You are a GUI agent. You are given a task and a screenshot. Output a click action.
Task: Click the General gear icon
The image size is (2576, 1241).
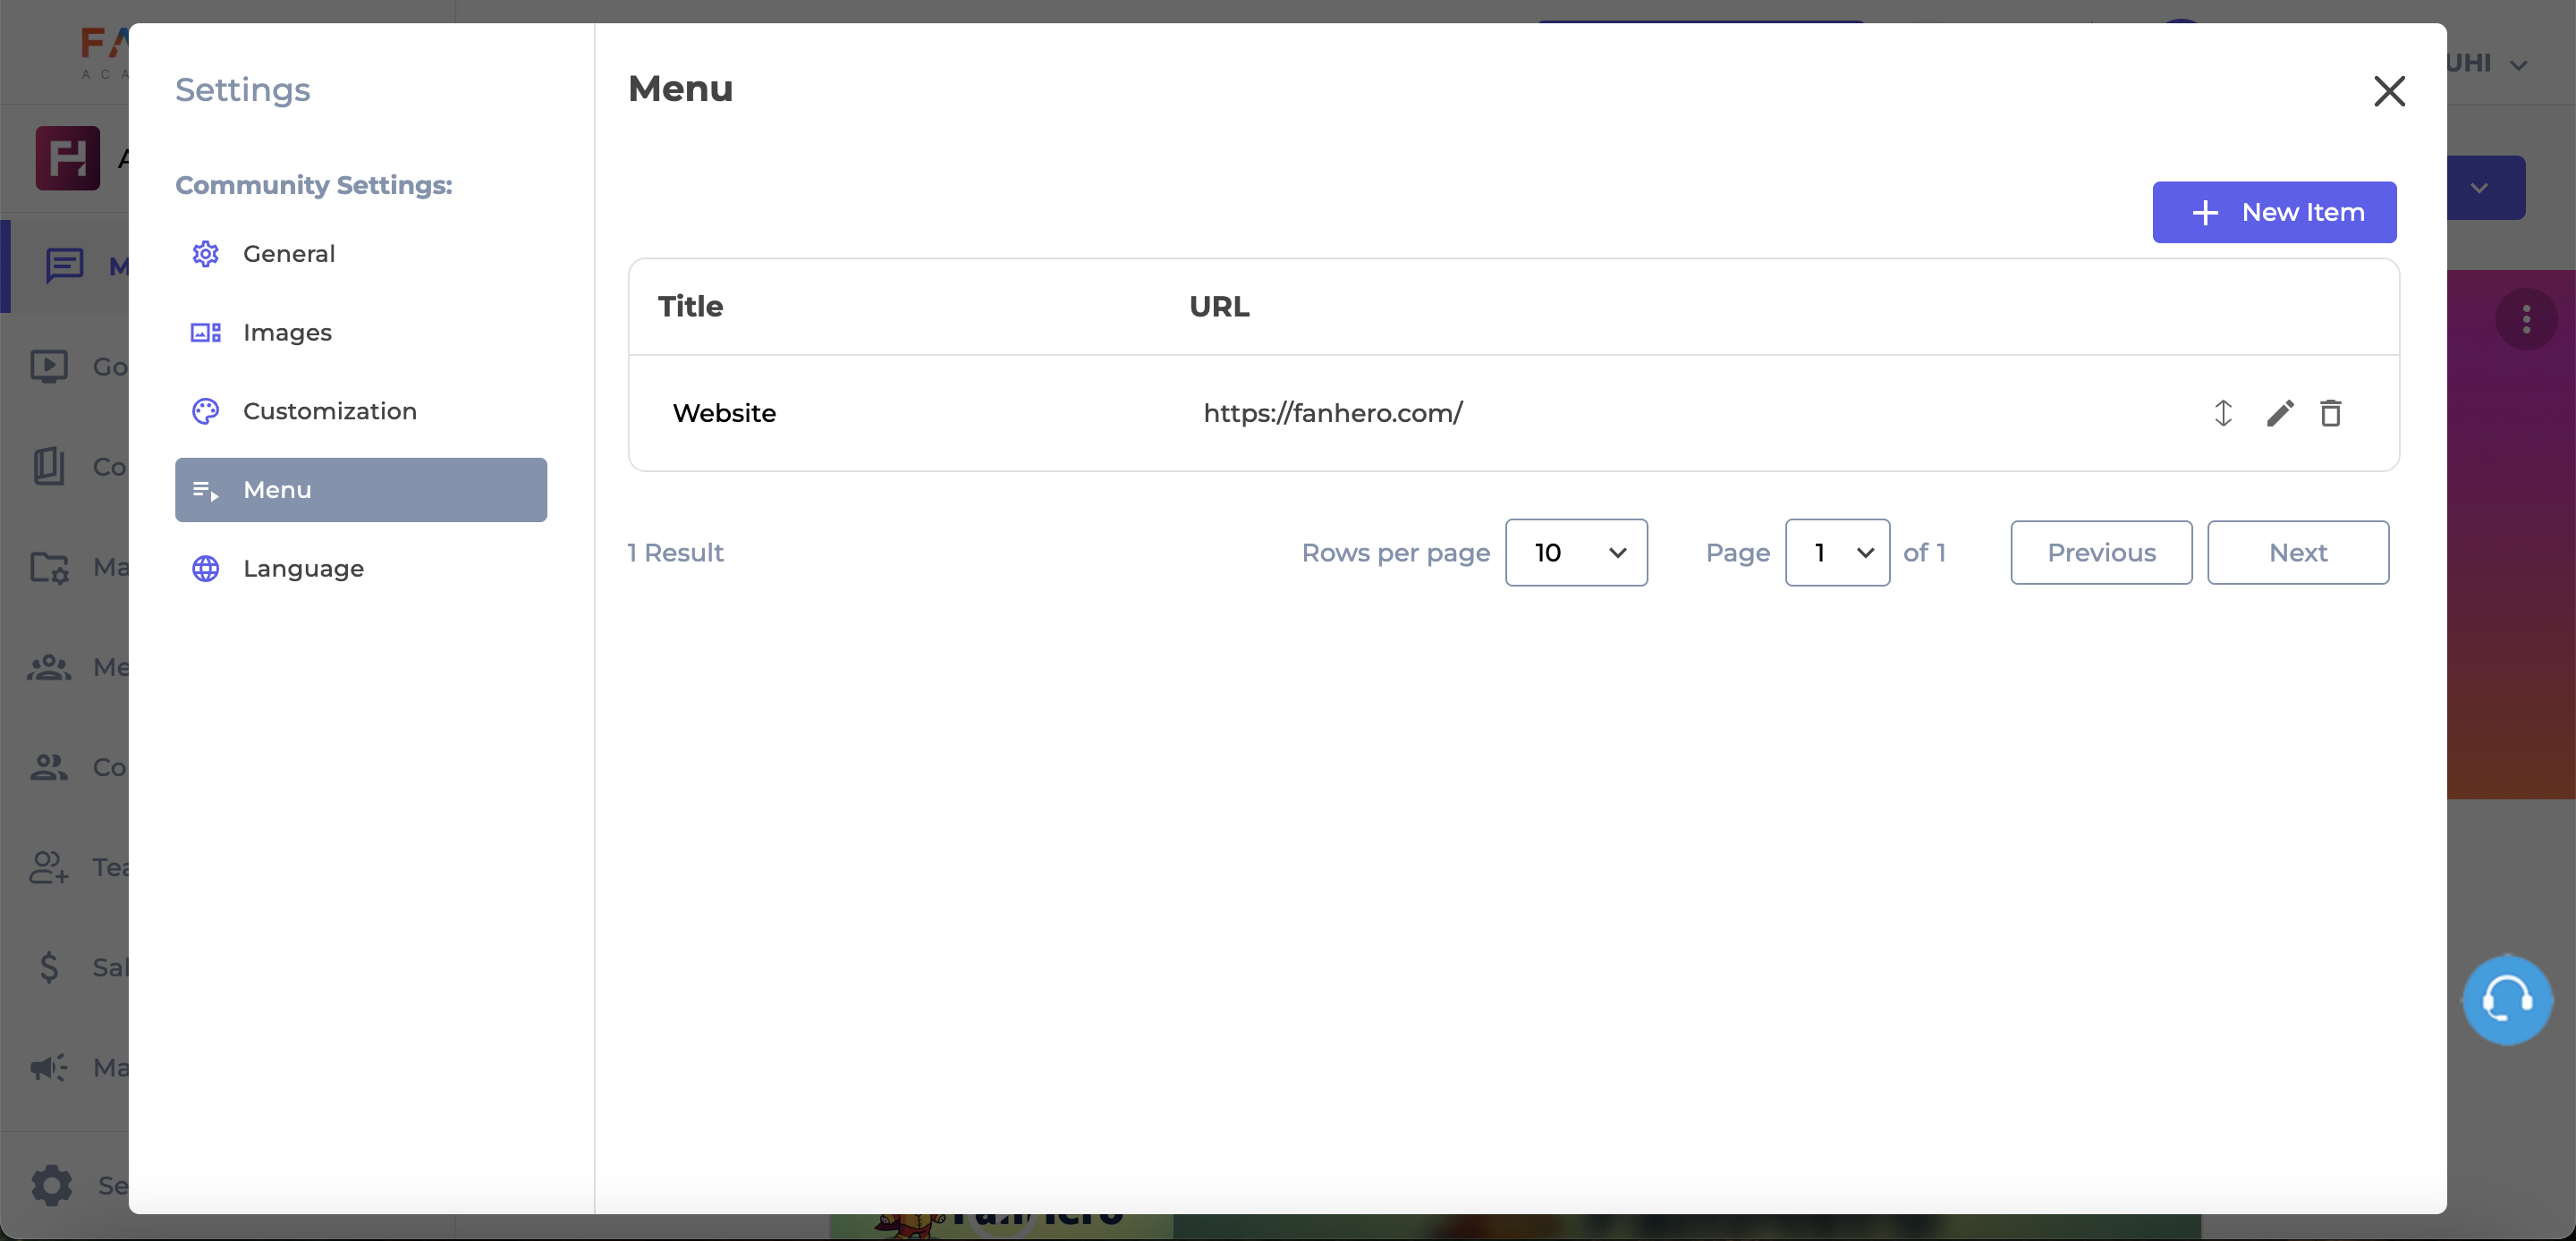click(205, 254)
